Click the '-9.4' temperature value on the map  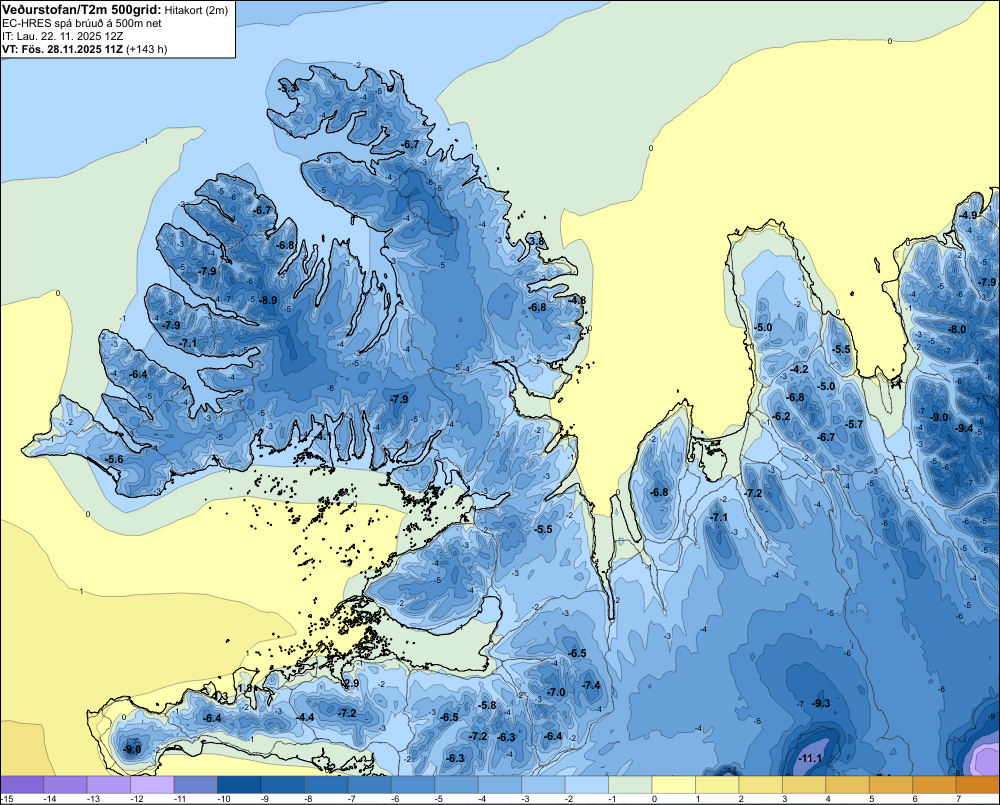(964, 429)
